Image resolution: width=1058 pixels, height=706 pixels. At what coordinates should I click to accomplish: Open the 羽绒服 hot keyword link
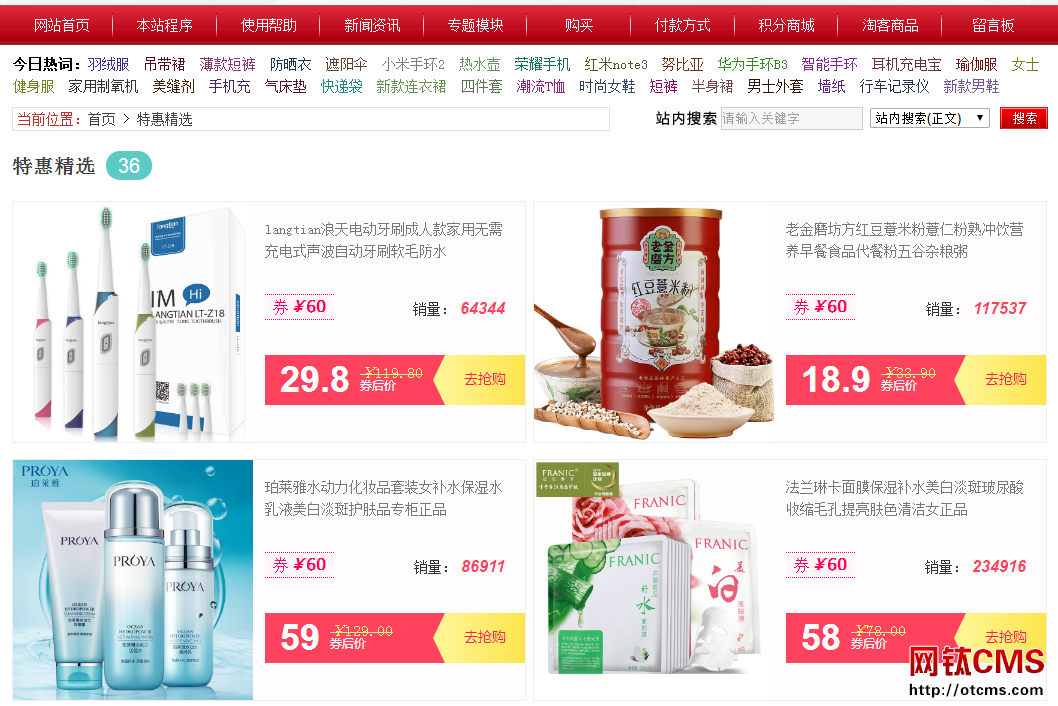click(x=108, y=65)
